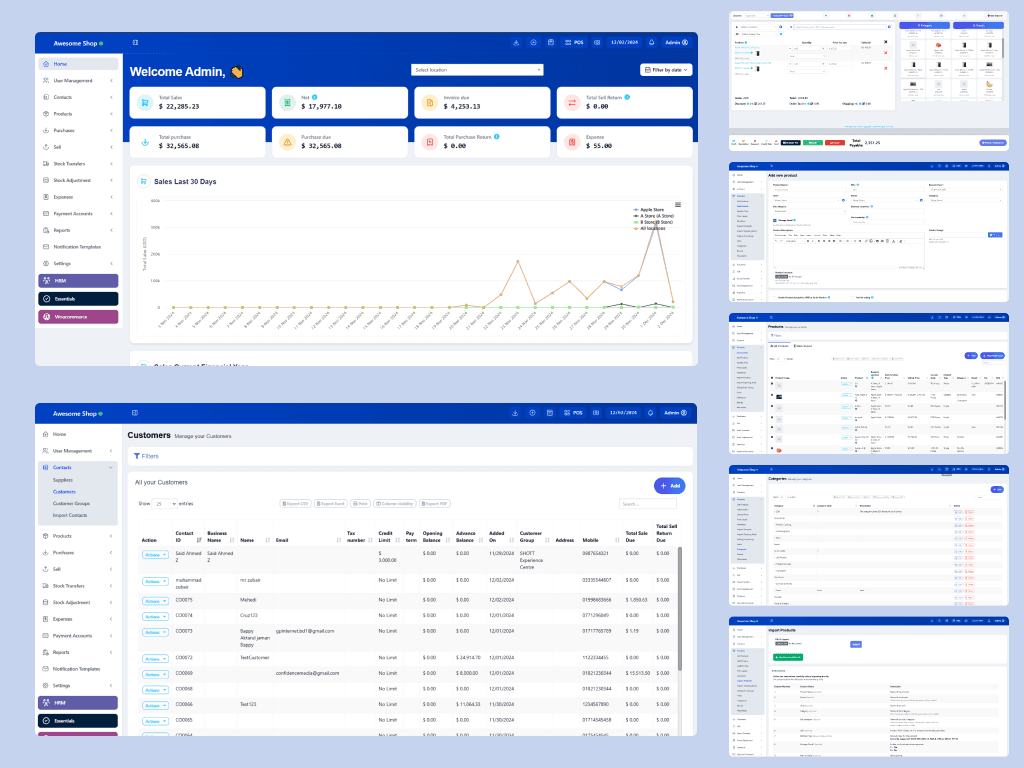Image resolution: width=1024 pixels, height=768 pixels.
Task: Toggle sidebar collapse icon in dashboard window
Action: pos(135,42)
